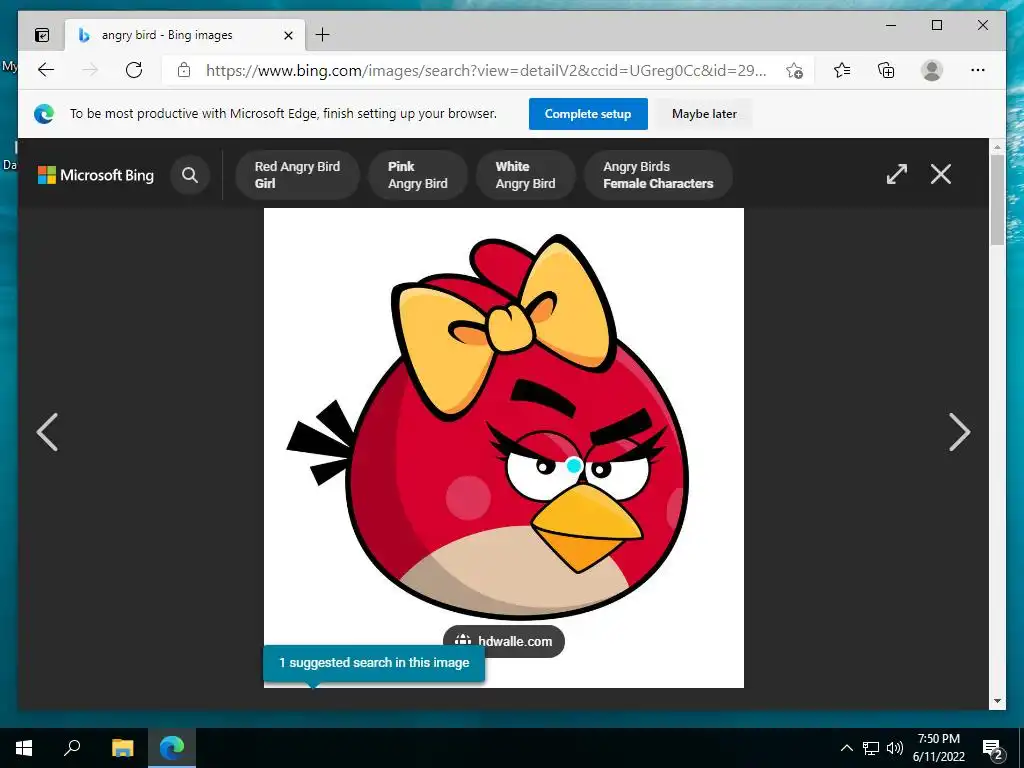Close the image detail view
1024x768 pixels.
(x=940, y=174)
